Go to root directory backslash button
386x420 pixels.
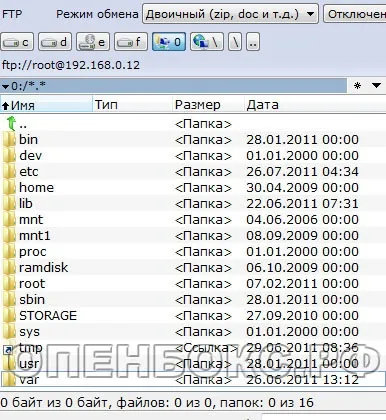point(235,42)
